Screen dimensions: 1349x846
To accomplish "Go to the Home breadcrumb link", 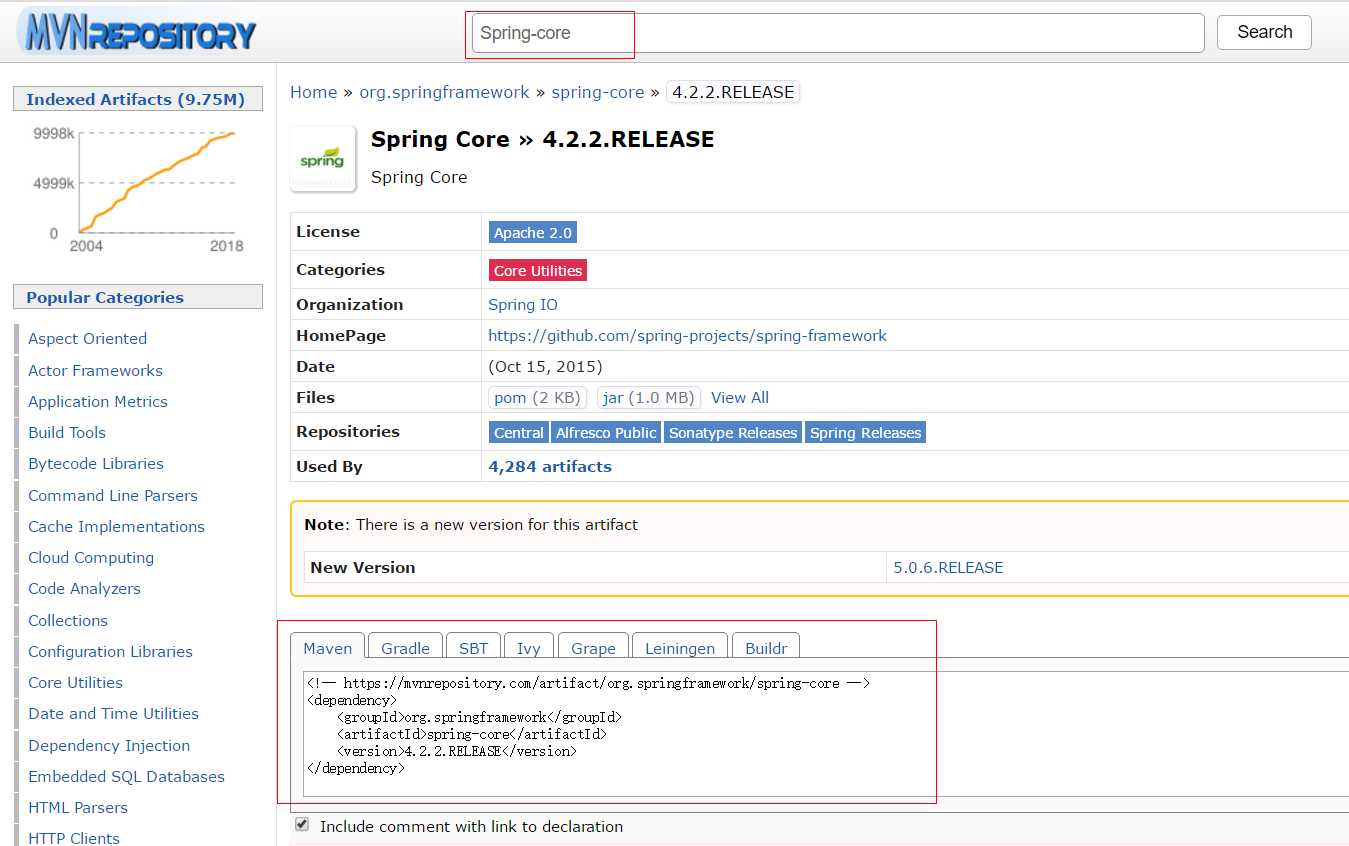I will [314, 92].
